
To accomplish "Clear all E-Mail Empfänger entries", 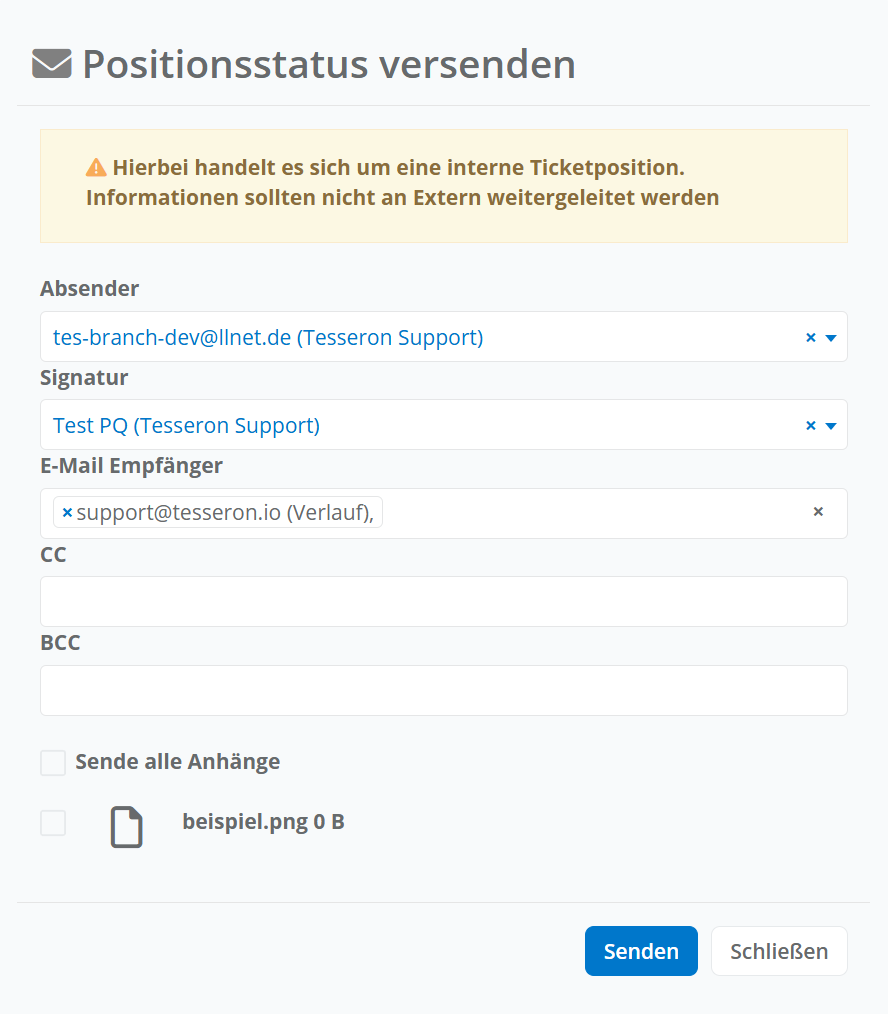I will pos(818,512).
